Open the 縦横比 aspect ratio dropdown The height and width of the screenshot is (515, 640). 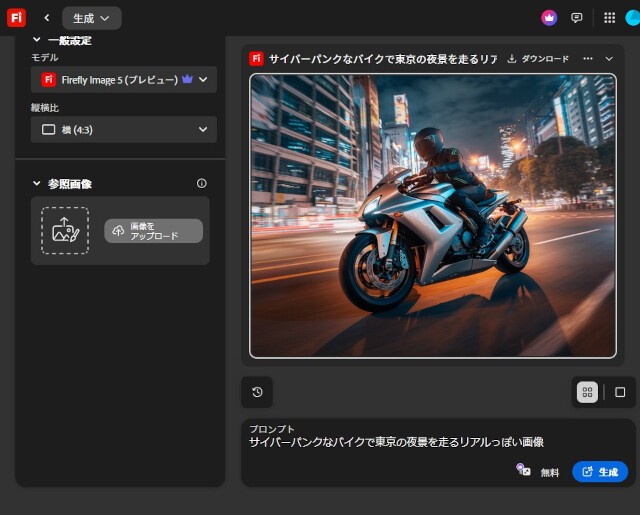124,130
